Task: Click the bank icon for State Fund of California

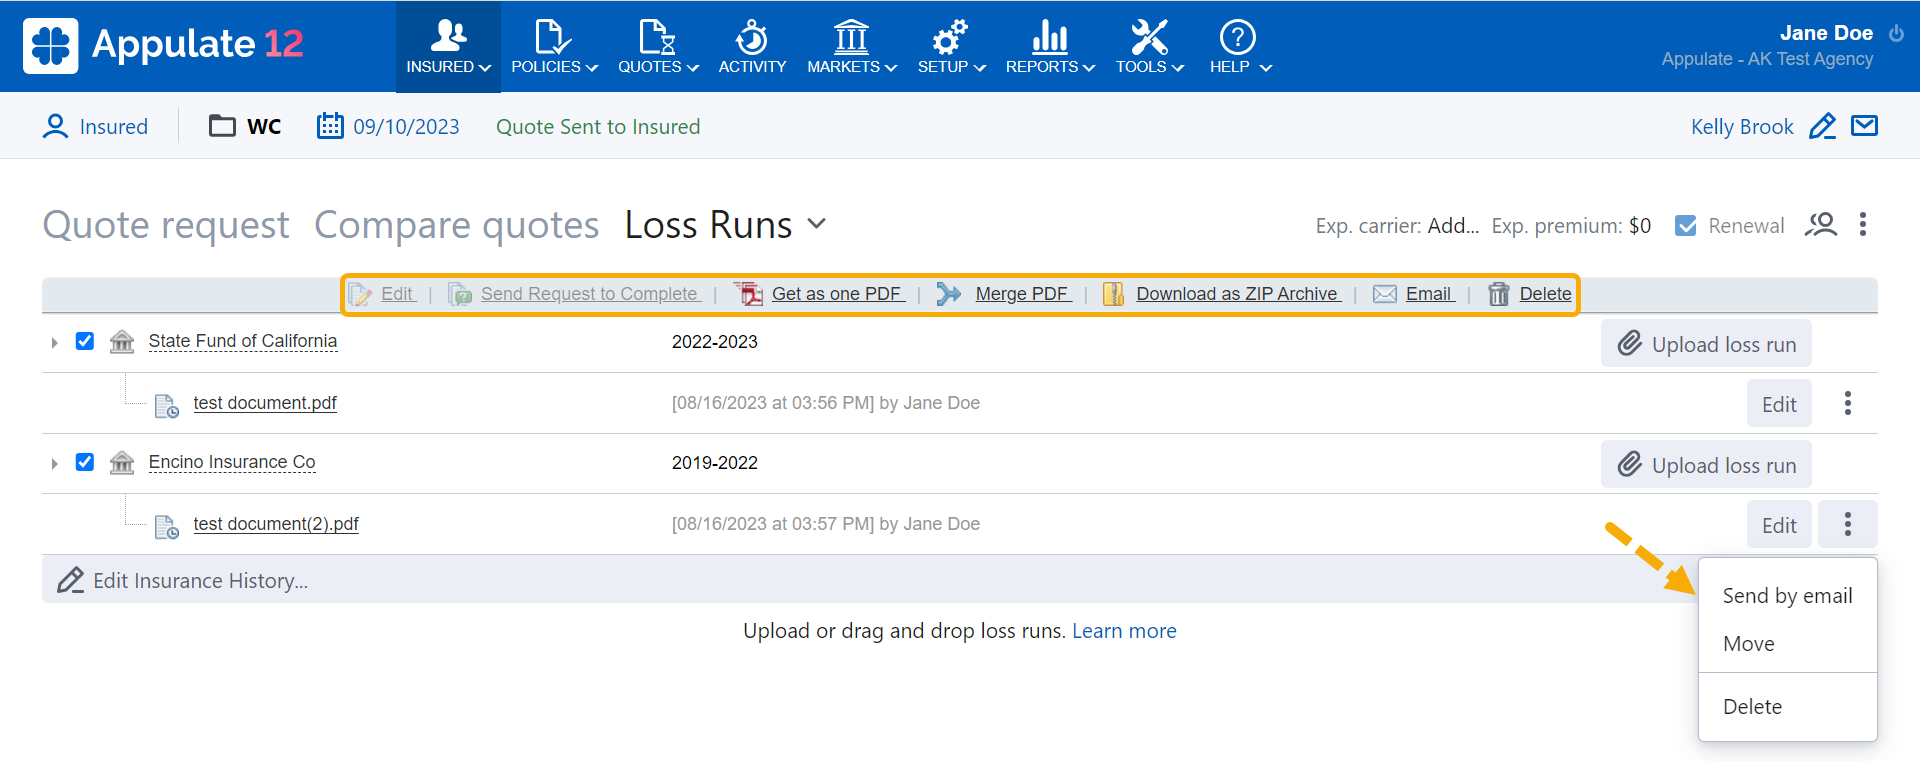Action: point(122,341)
